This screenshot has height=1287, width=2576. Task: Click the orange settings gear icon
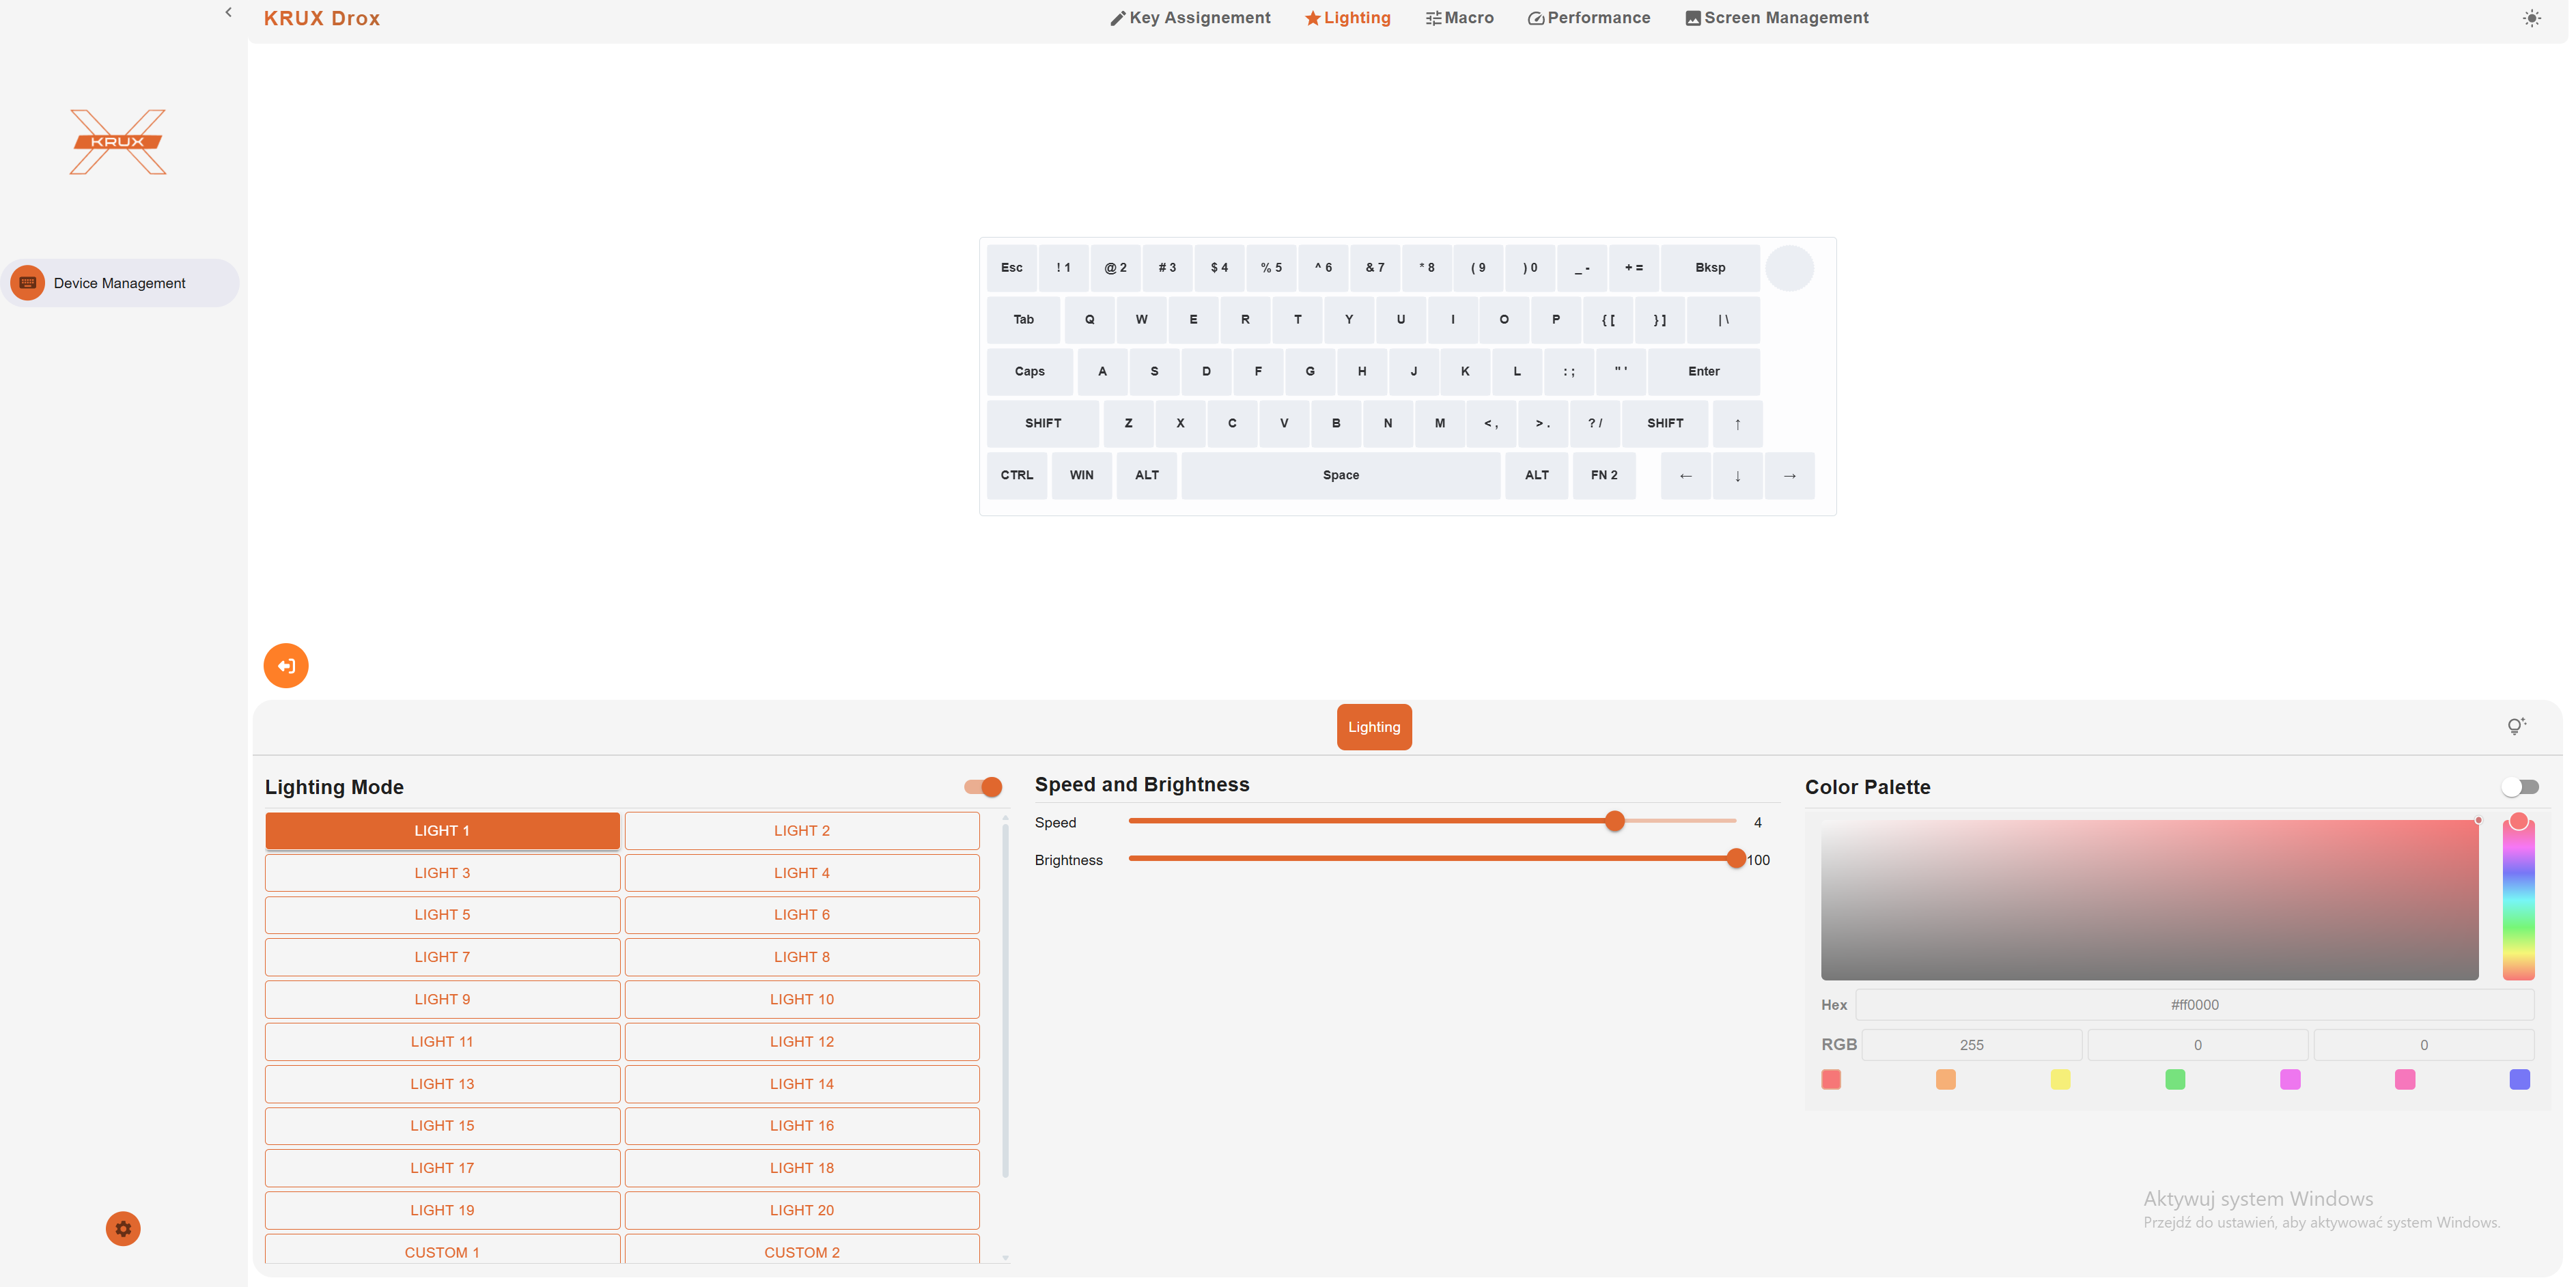[x=123, y=1228]
